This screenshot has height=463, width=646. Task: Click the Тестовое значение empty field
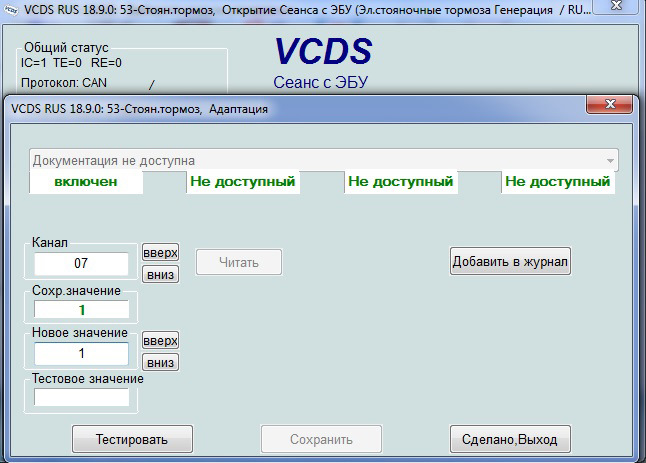click(x=81, y=397)
